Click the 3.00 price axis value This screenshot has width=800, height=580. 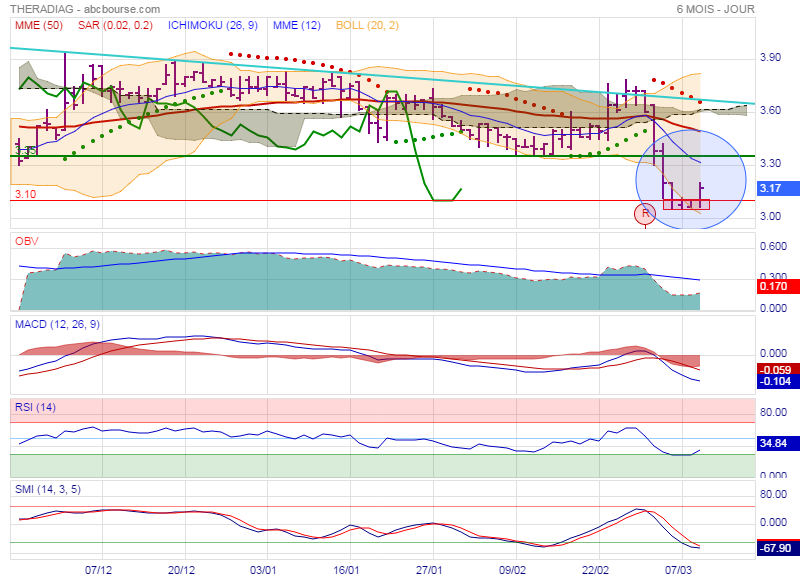(x=770, y=216)
